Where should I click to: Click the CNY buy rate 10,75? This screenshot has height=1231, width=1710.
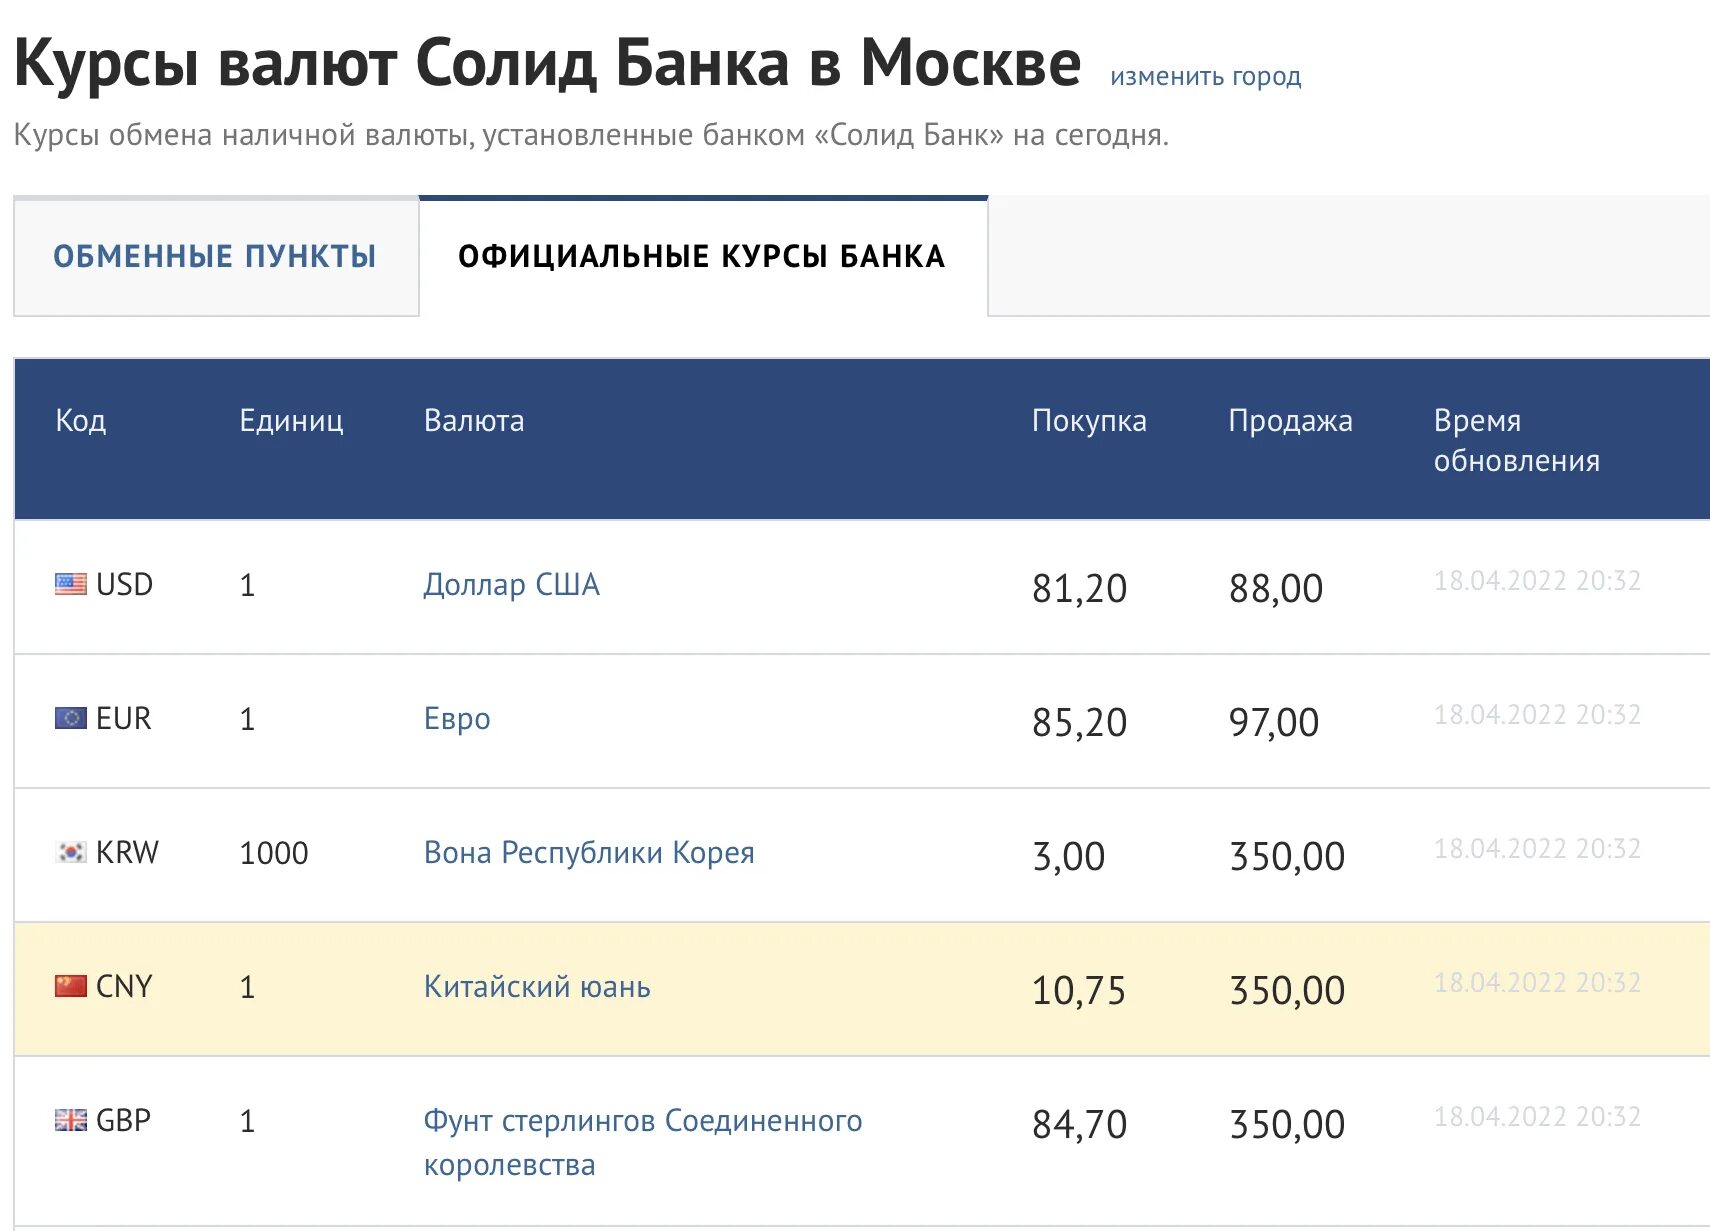[1079, 990]
